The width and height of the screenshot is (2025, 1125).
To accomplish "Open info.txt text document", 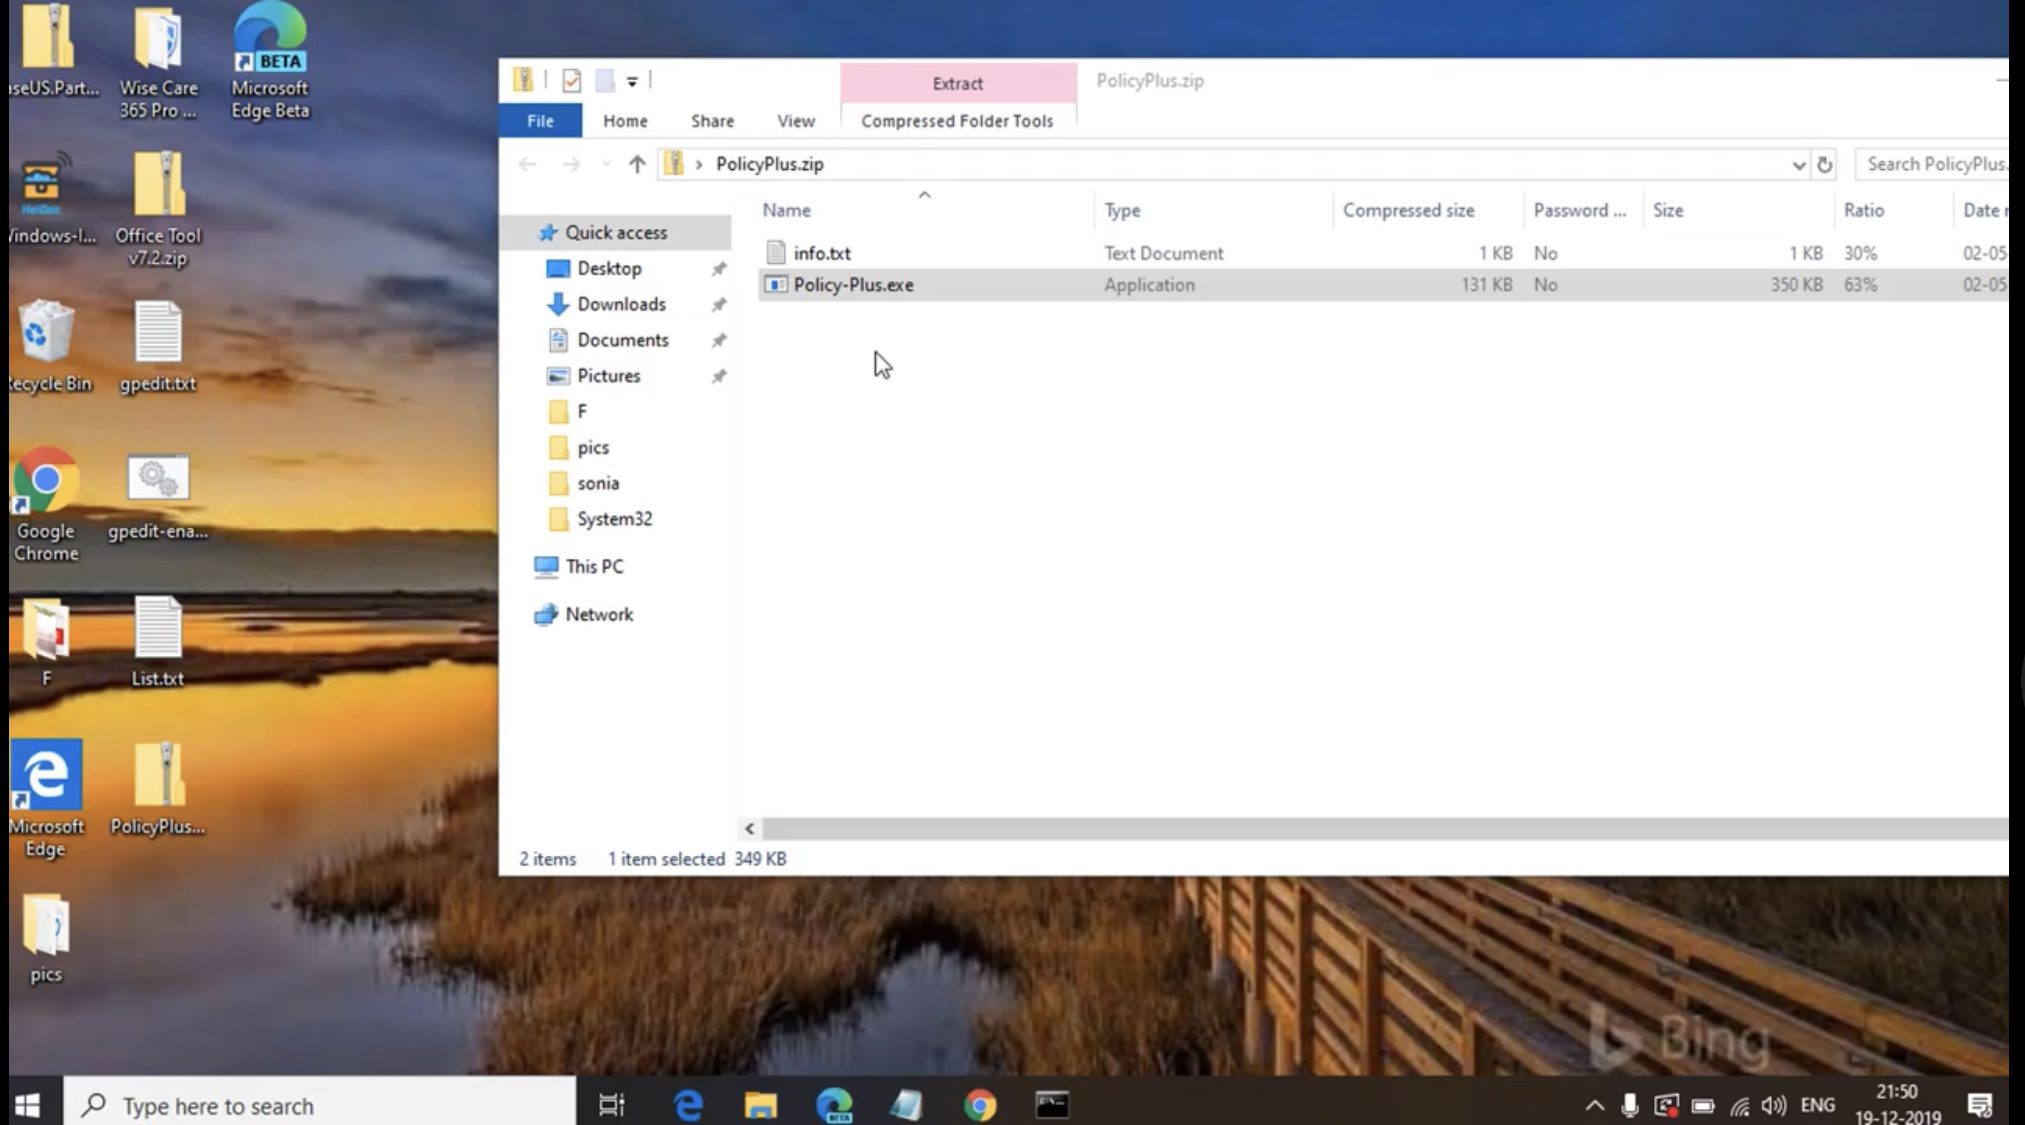I will pos(820,252).
